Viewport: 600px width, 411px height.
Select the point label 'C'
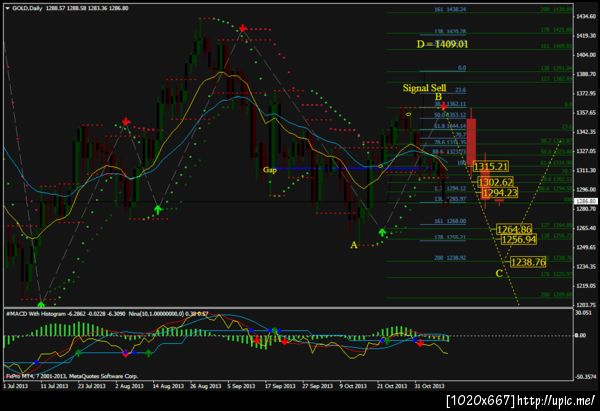coord(499,274)
